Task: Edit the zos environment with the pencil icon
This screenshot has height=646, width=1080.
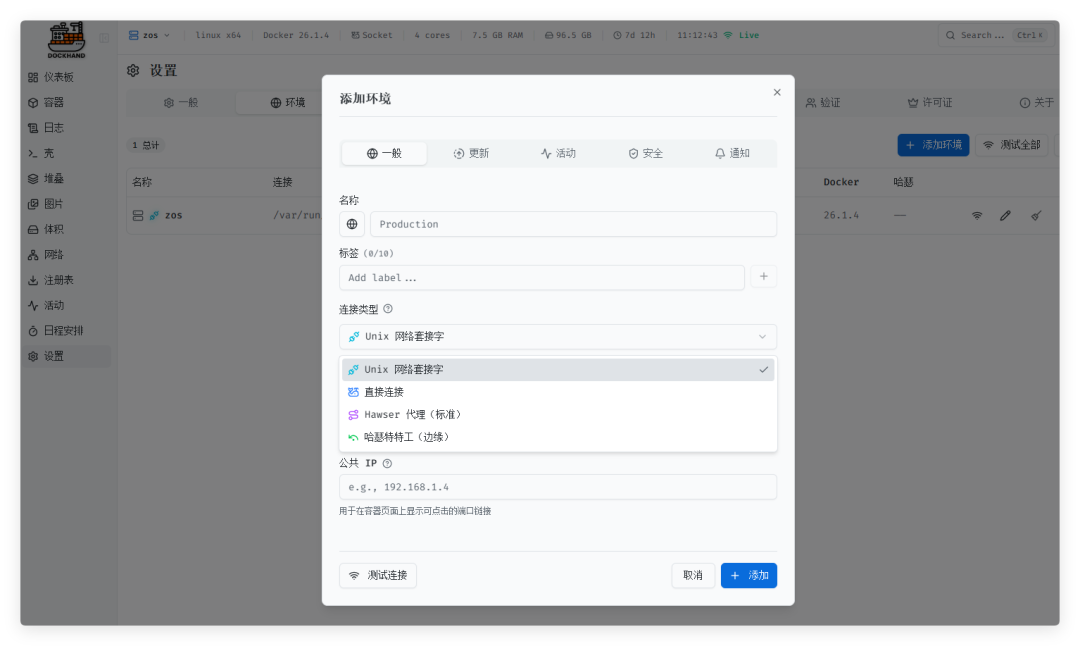Action: 1006,216
